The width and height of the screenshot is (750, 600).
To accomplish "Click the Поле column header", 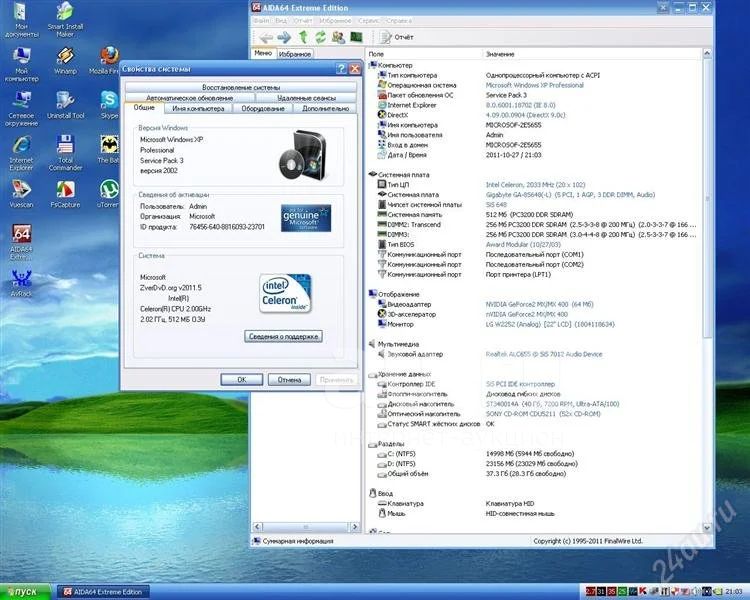I will point(424,54).
